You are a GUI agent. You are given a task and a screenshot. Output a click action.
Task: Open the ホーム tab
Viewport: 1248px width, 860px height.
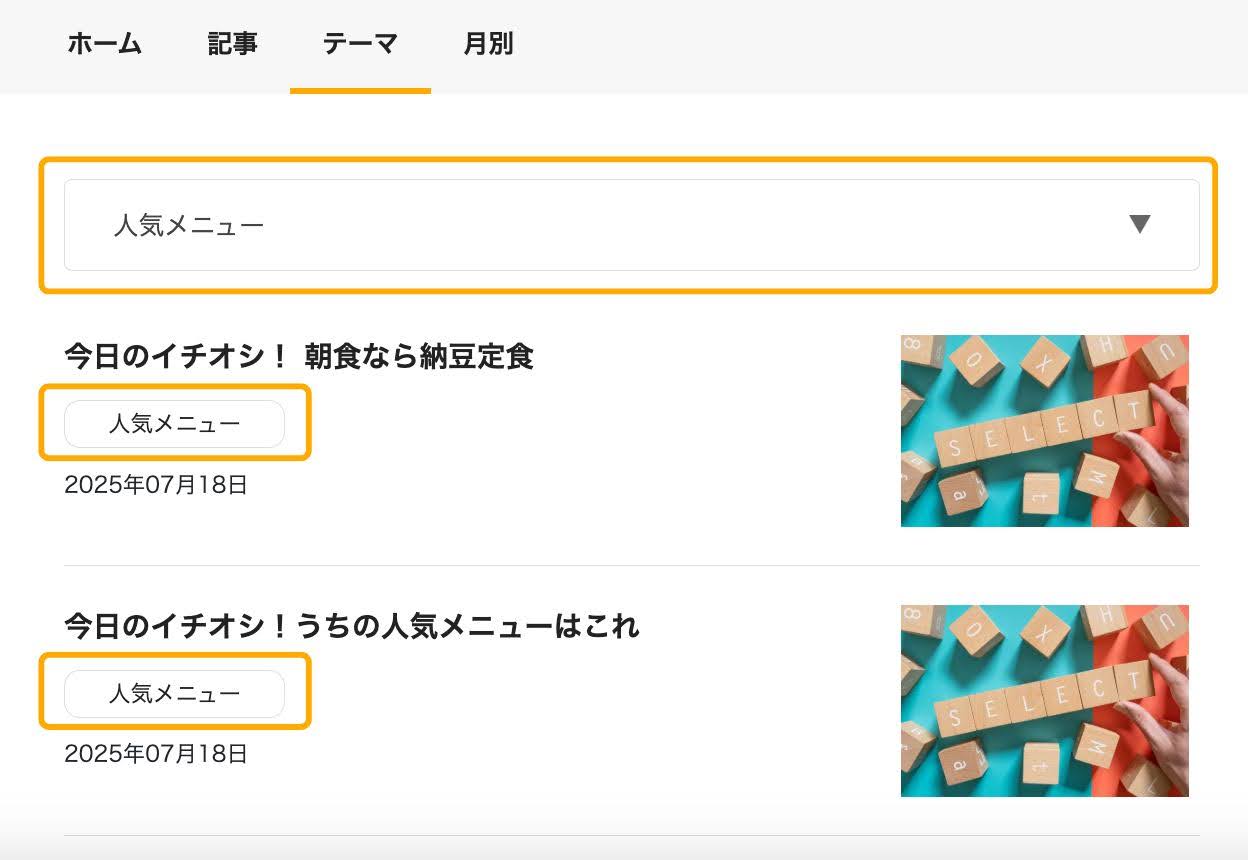click(104, 44)
